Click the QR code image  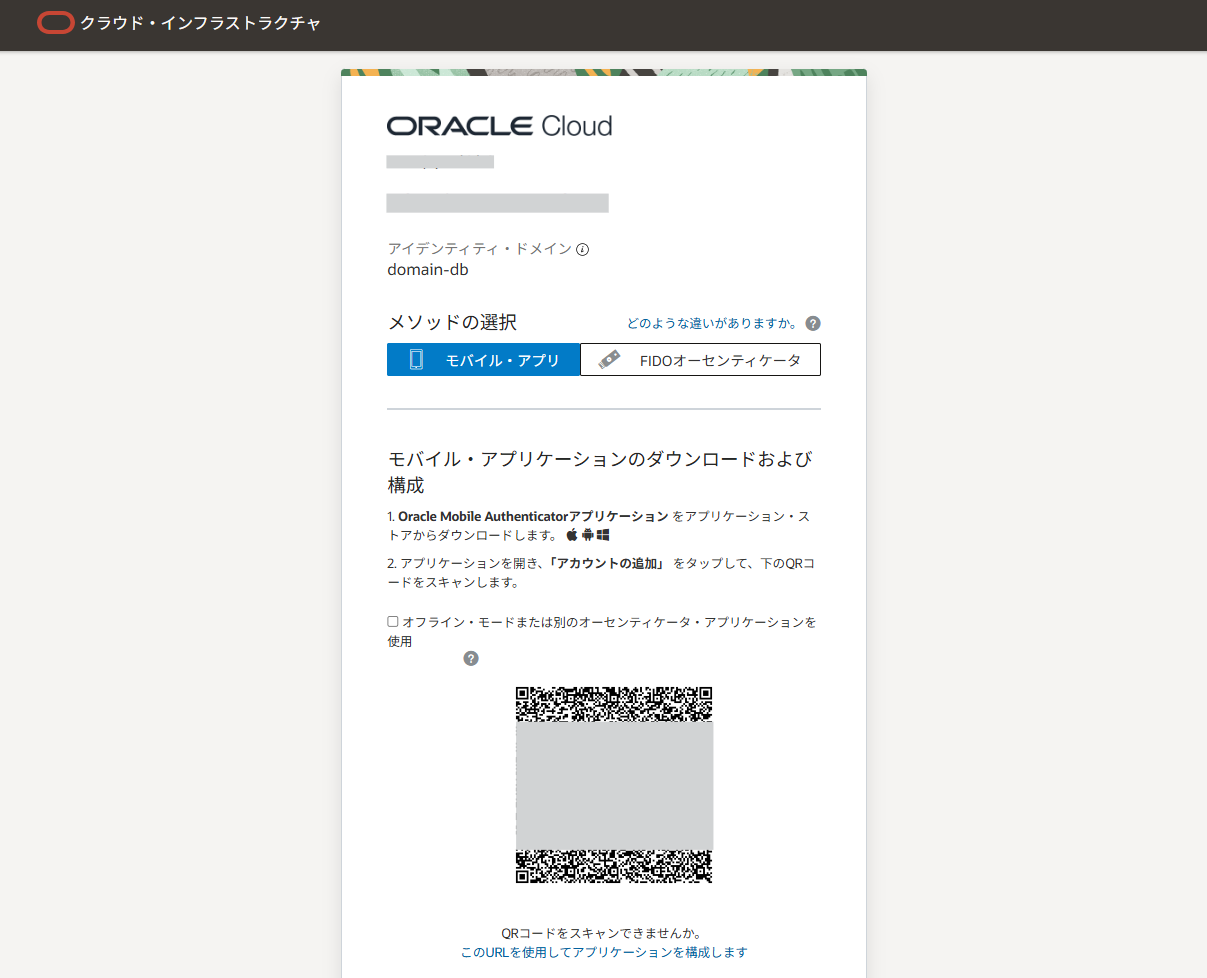614,786
